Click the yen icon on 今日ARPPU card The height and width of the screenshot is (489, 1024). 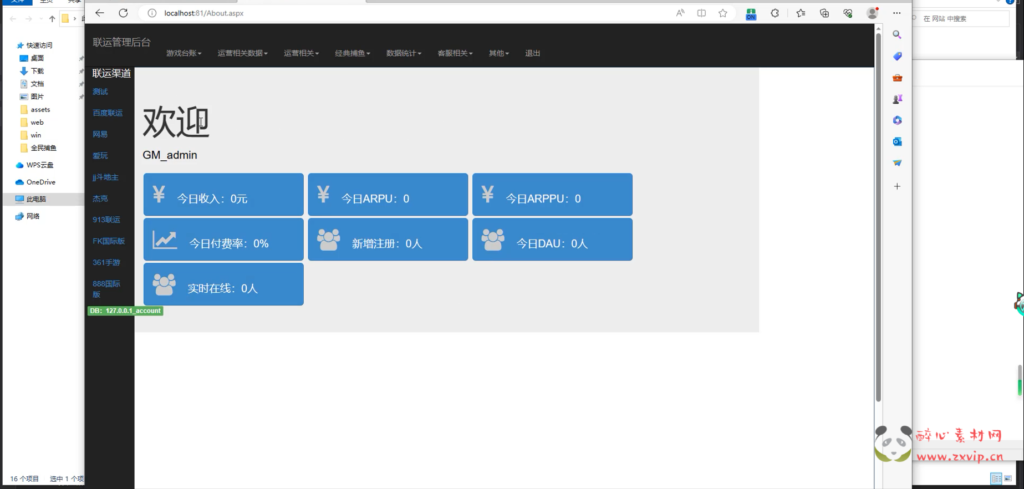[487, 195]
